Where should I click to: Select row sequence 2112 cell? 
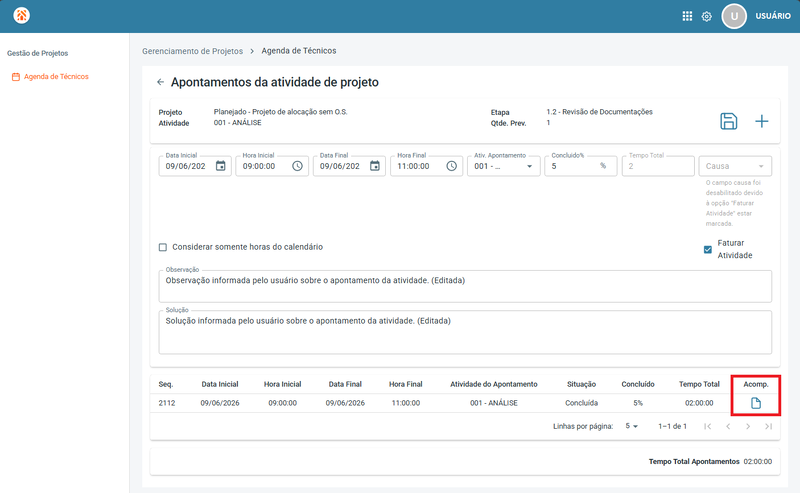point(167,403)
